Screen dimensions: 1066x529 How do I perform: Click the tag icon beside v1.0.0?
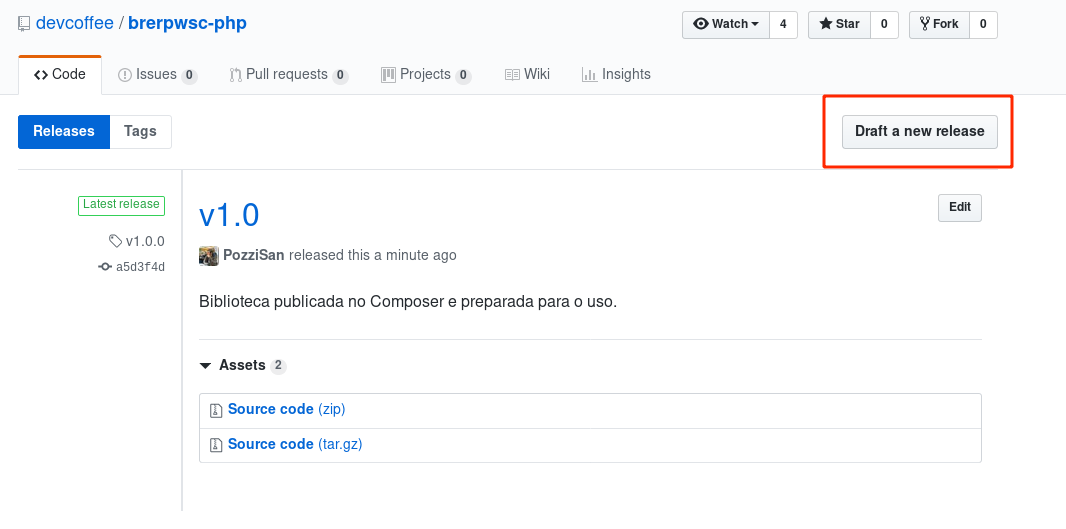(116, 241)
